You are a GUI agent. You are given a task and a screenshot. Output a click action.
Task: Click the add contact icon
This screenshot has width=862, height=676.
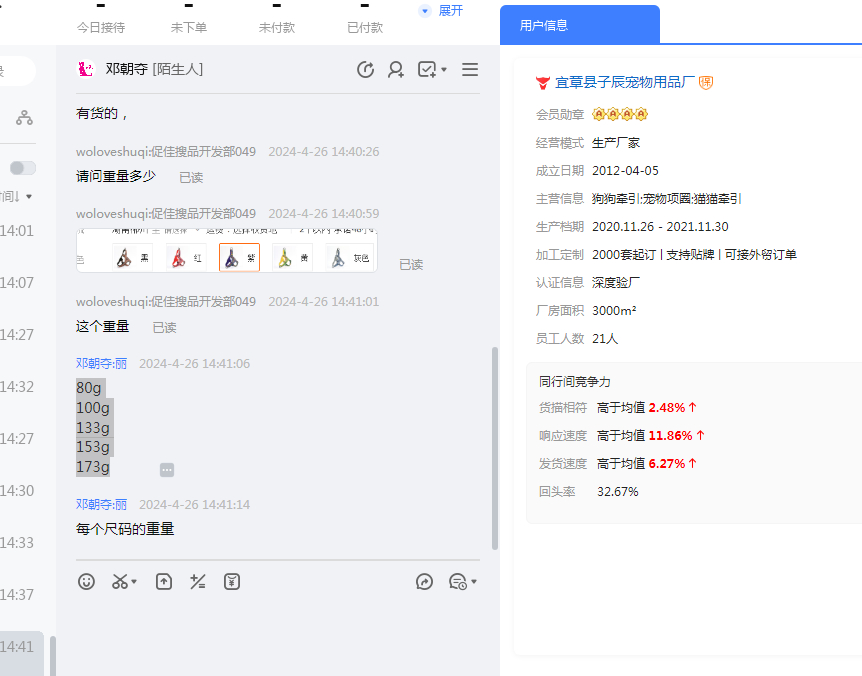[x=396, y=70]
